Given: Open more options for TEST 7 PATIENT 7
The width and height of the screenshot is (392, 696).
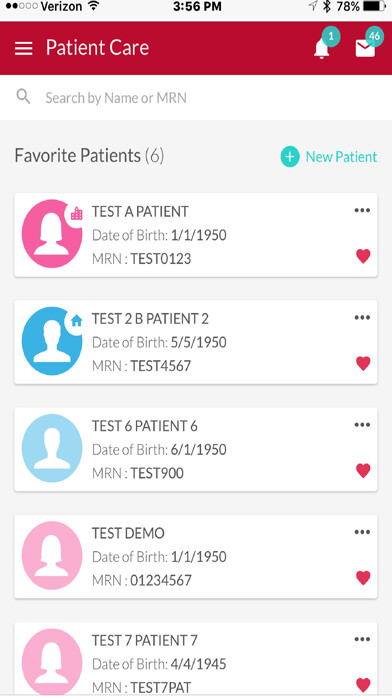Looking at the screenshot, I should [x=362, y=639].
